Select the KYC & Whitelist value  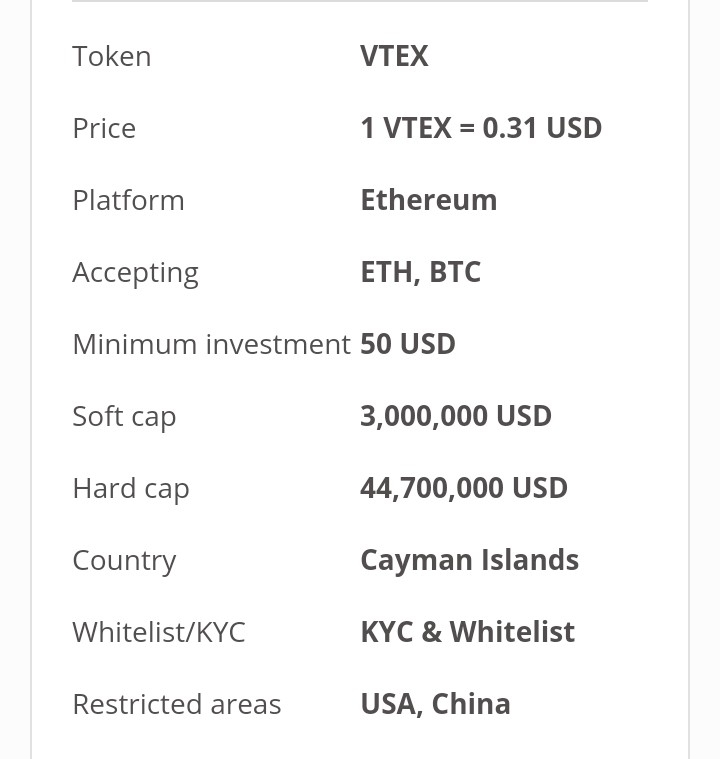[x=467, y=632]
